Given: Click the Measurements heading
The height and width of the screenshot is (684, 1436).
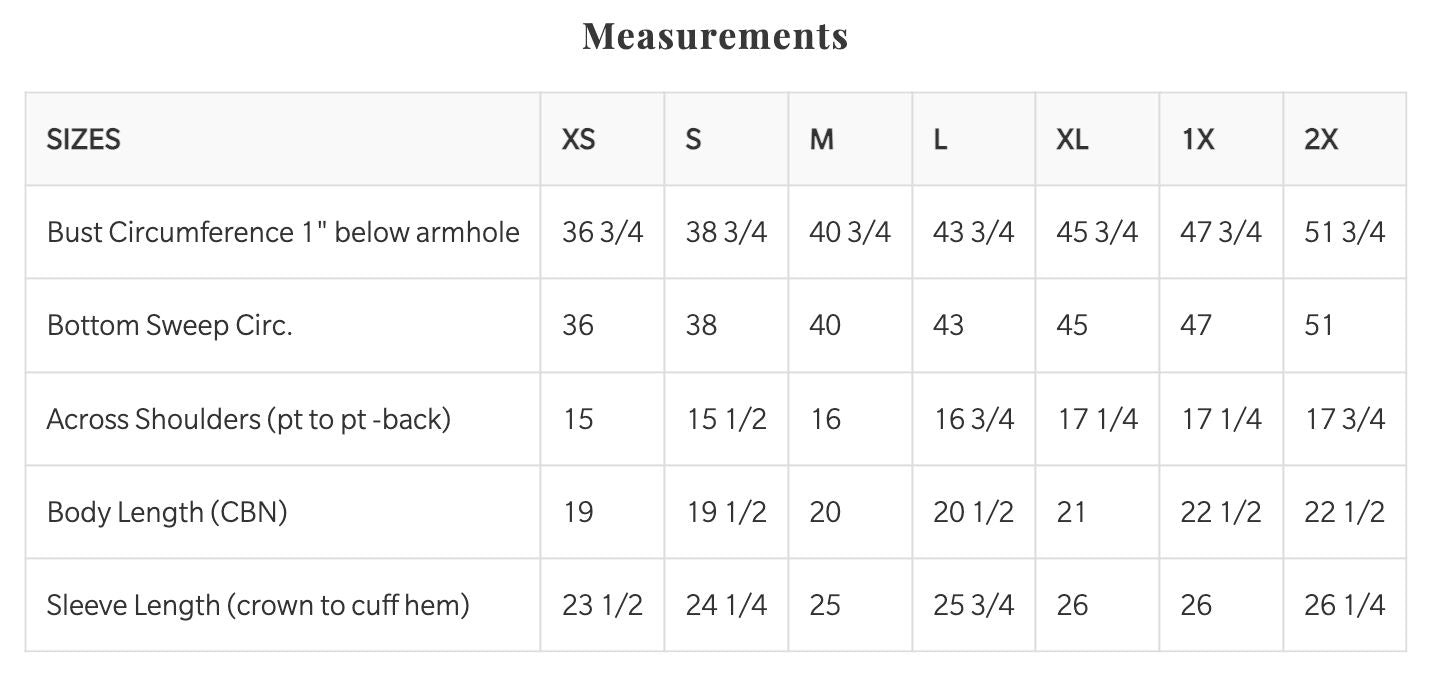Looking at the screenshot, I should 716,36.
